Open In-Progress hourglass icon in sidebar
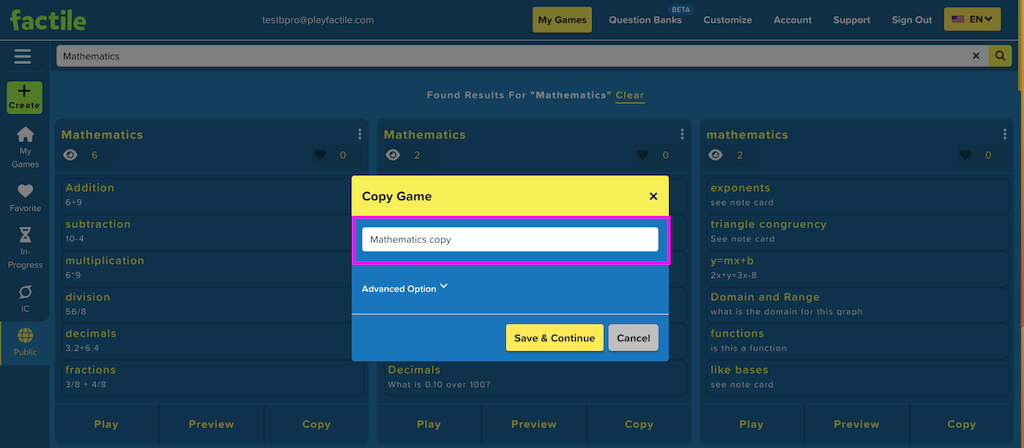 tap(25, 234)
